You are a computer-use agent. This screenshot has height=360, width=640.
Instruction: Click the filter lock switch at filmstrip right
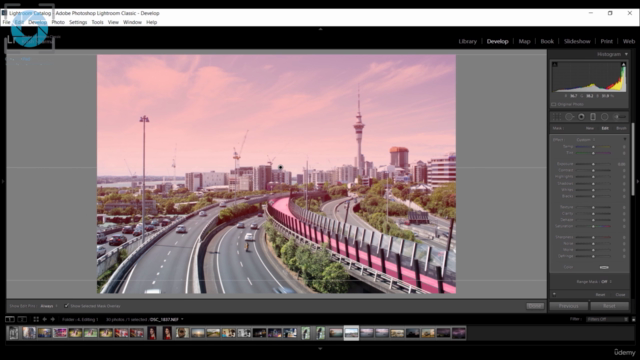click(634, 319)
